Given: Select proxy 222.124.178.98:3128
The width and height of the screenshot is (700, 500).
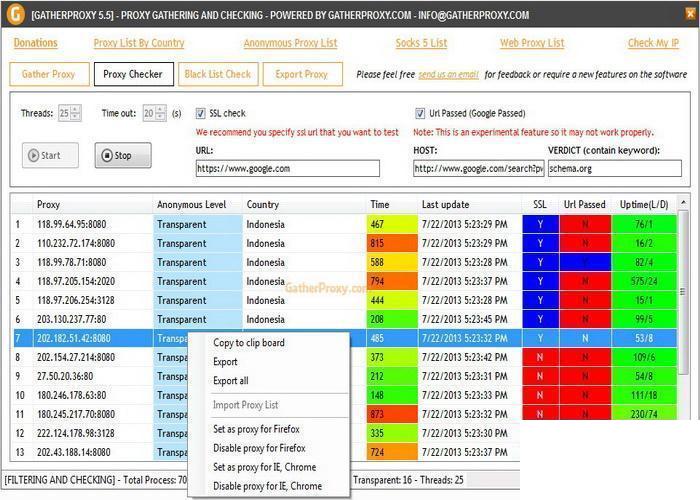Looking at the screenshot, I should point(76,433).
